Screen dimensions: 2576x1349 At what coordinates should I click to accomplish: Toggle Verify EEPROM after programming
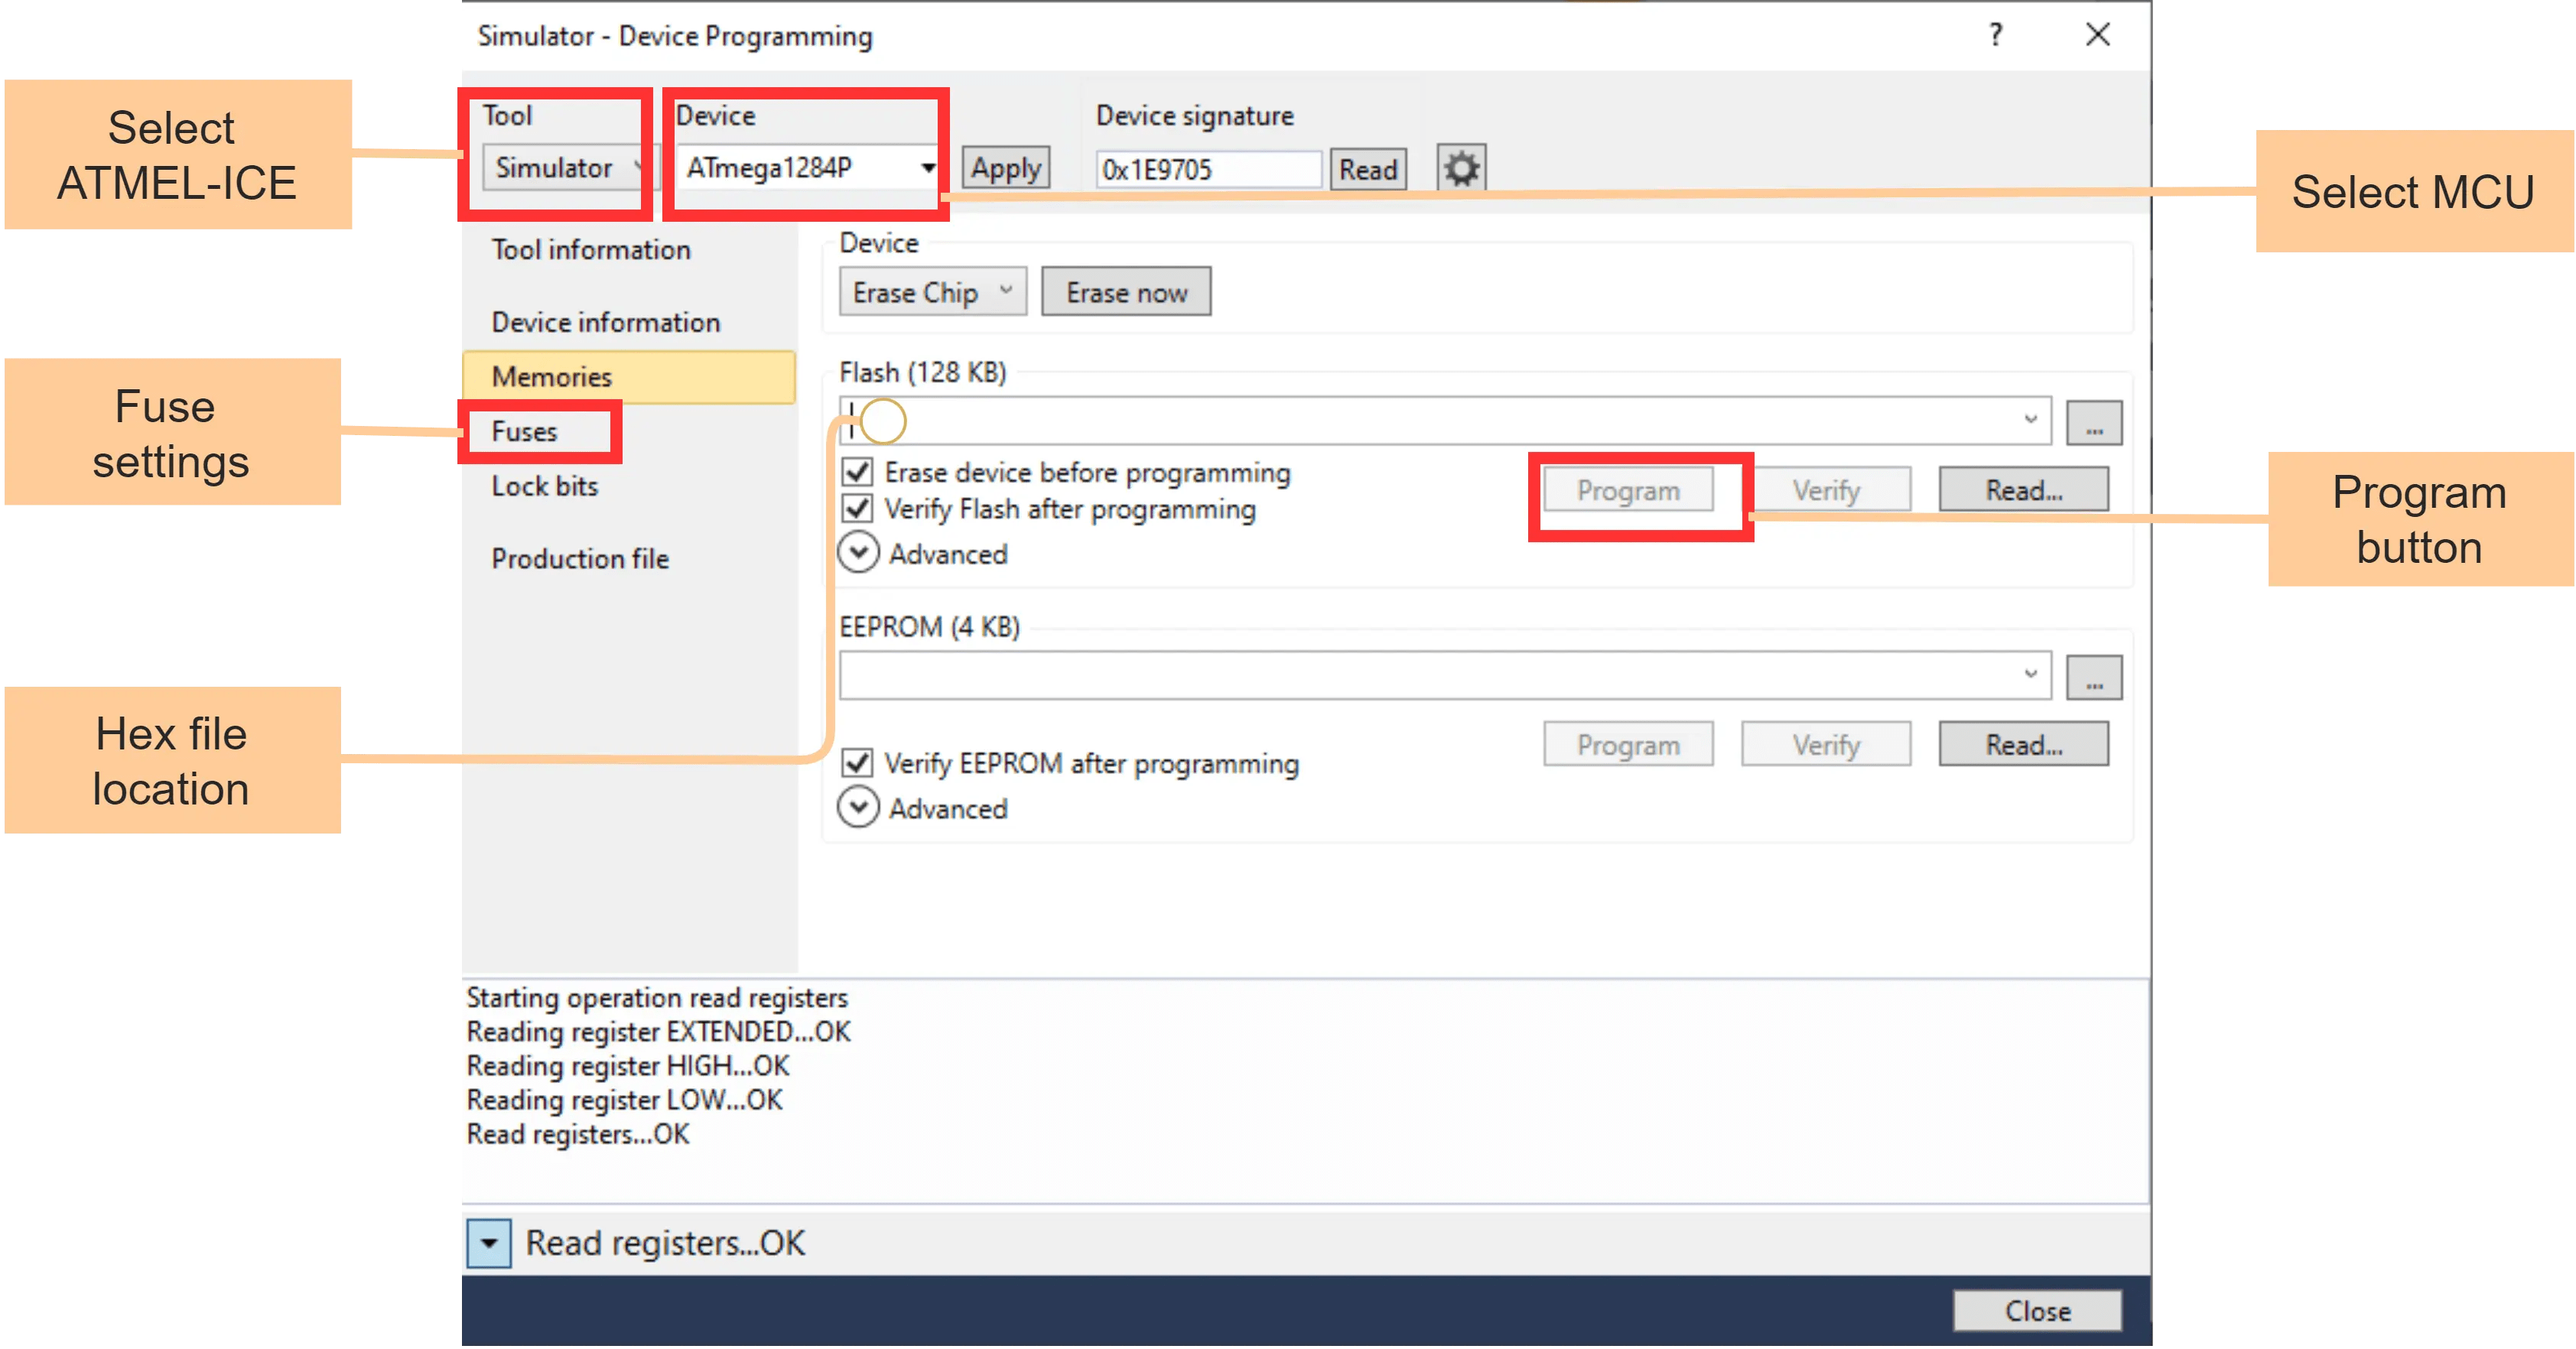pyautogui.click(x=857, y=763)
